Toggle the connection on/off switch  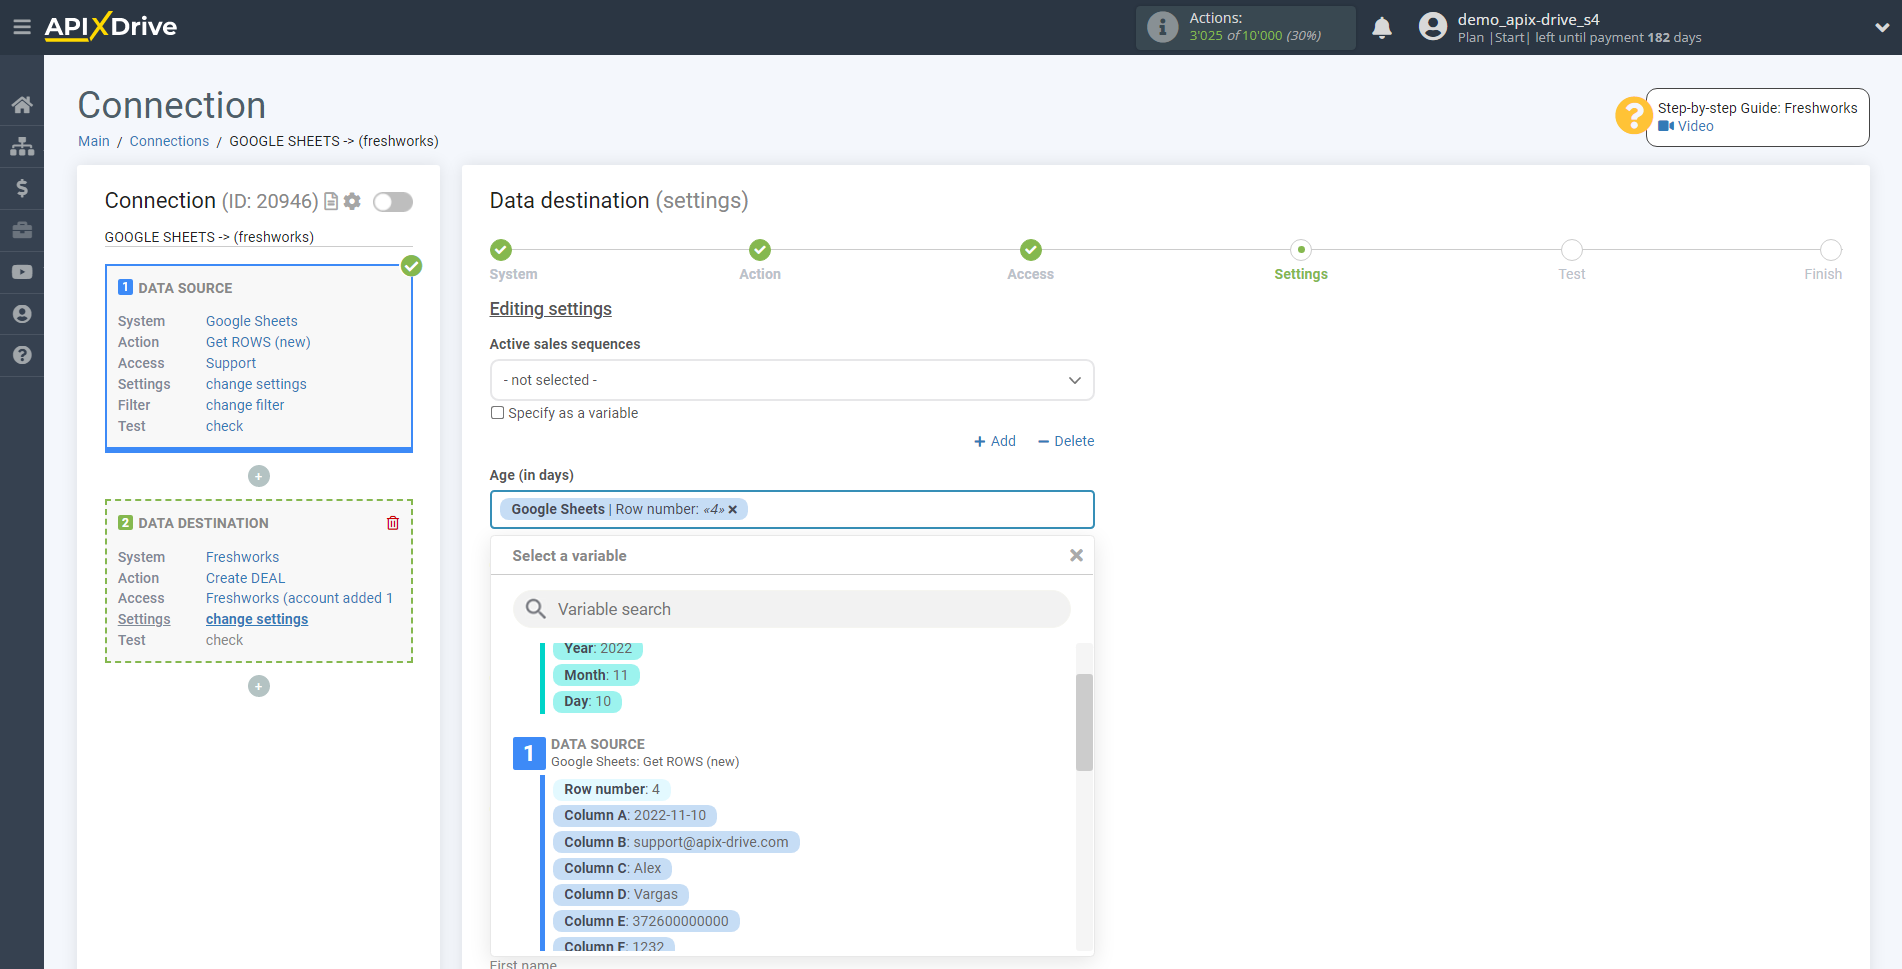[393, 202]
